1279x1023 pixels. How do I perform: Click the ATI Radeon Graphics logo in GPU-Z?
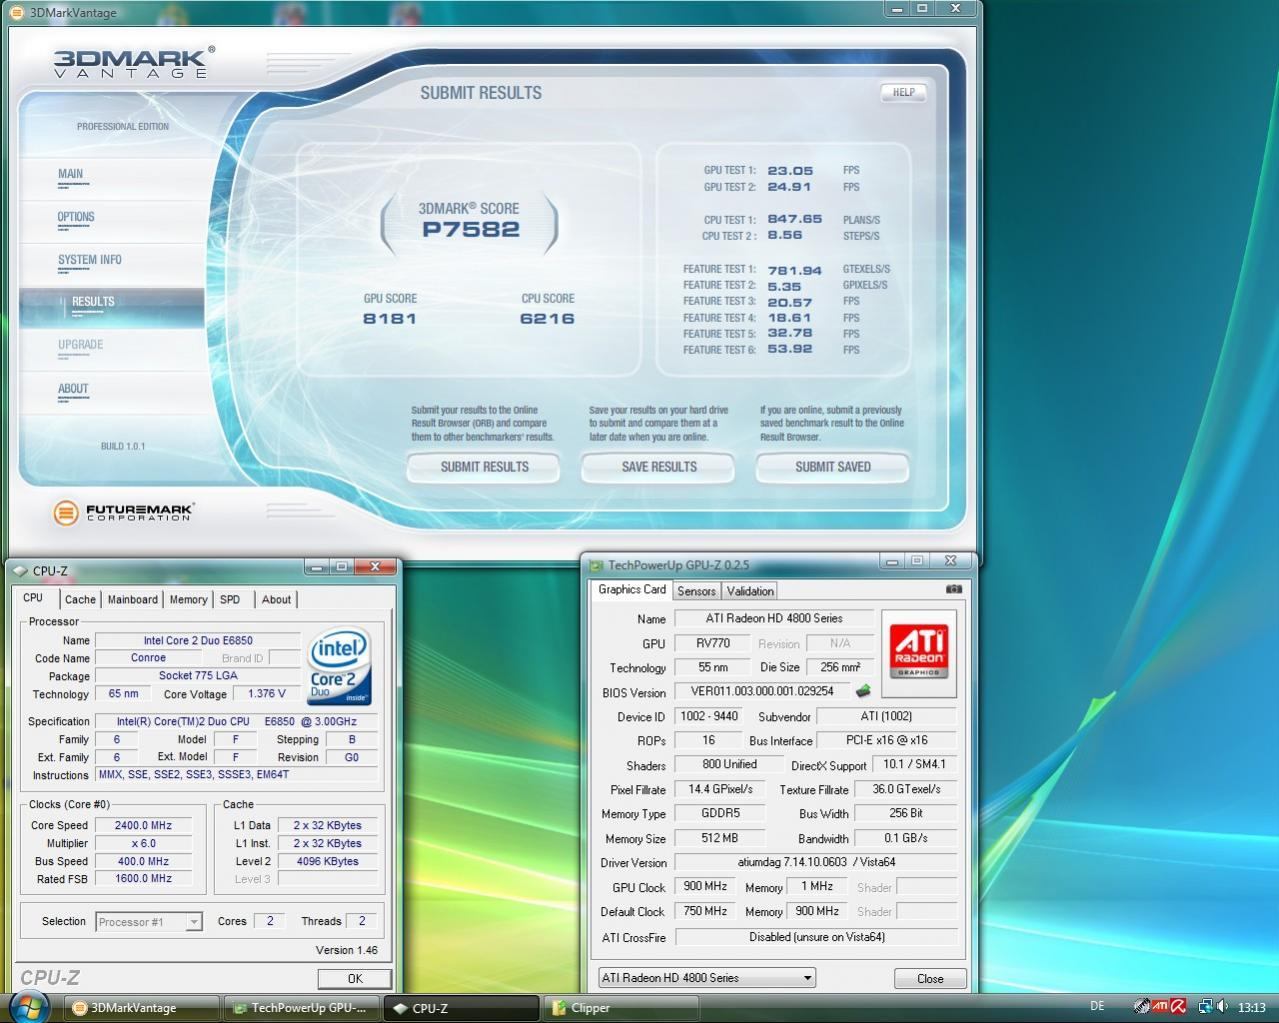click(x=919, y=653)
